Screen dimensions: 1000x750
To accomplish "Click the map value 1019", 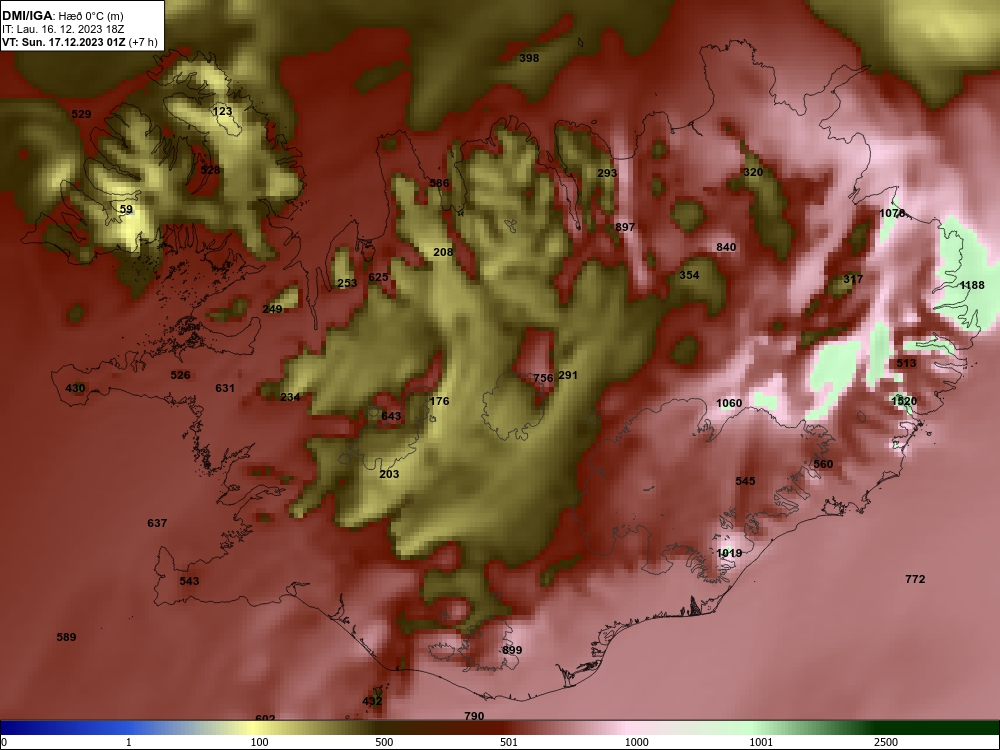I will tap(729, 553).
